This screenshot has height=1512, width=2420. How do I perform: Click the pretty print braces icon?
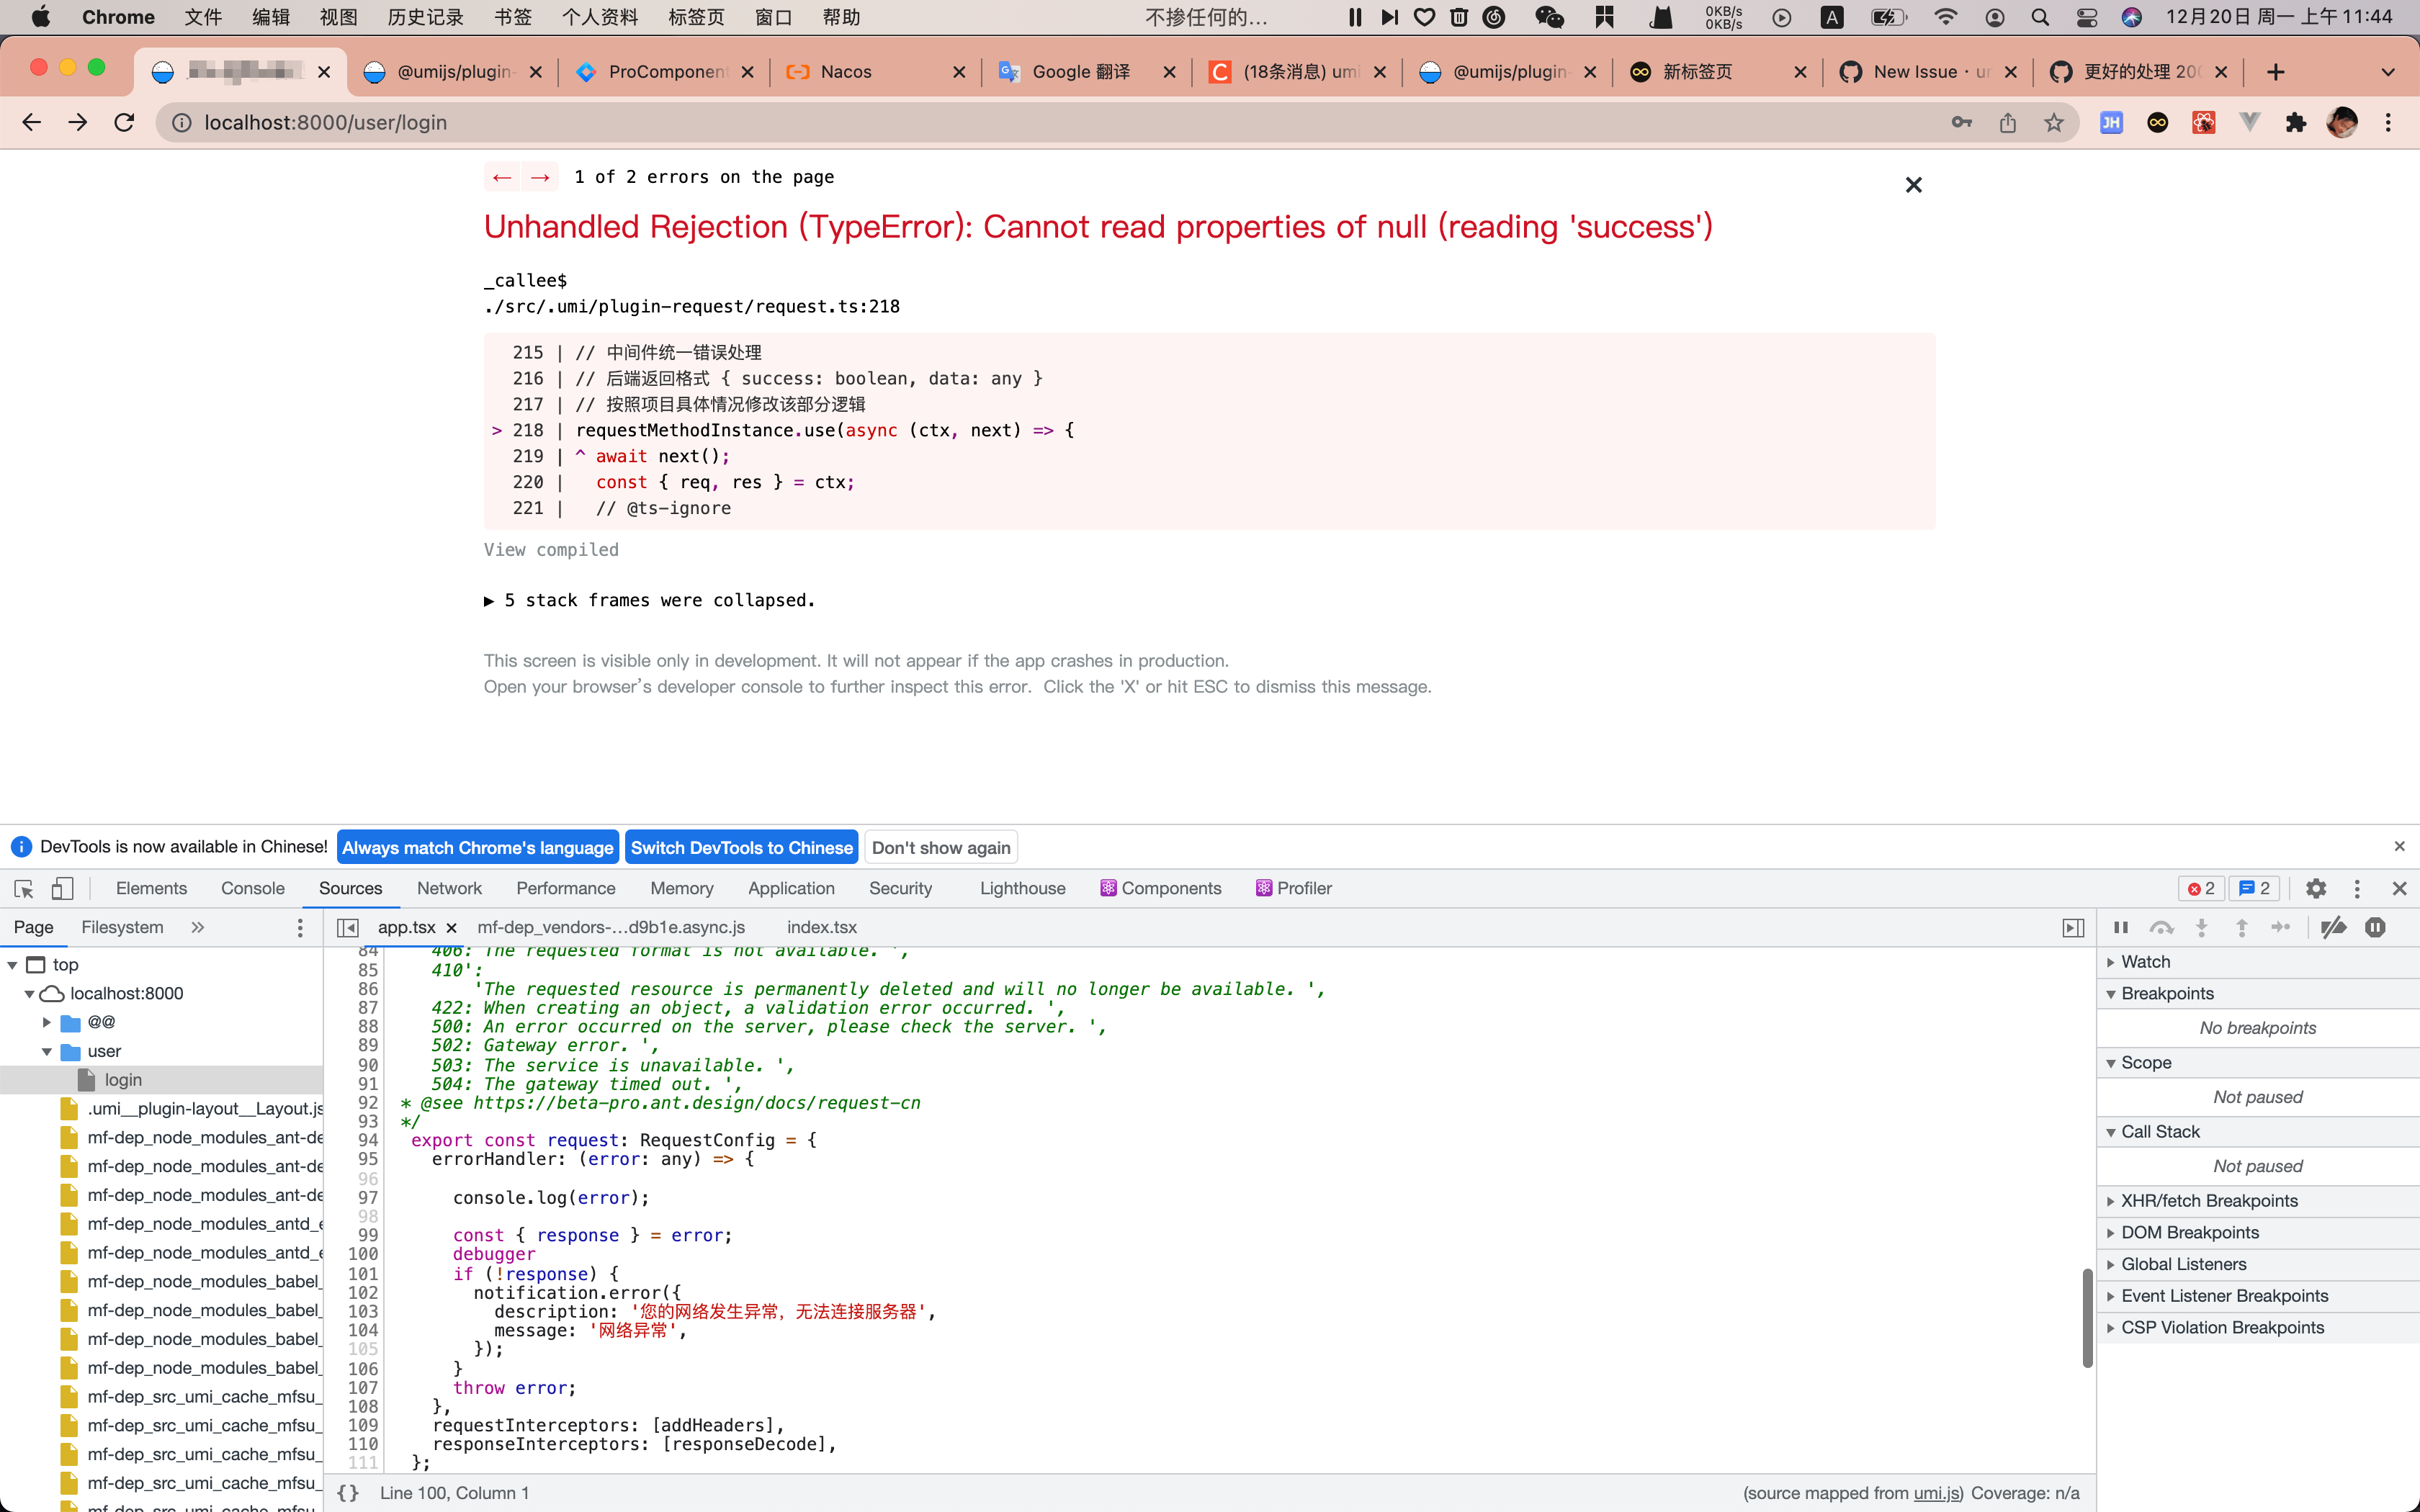[347, 1492]
